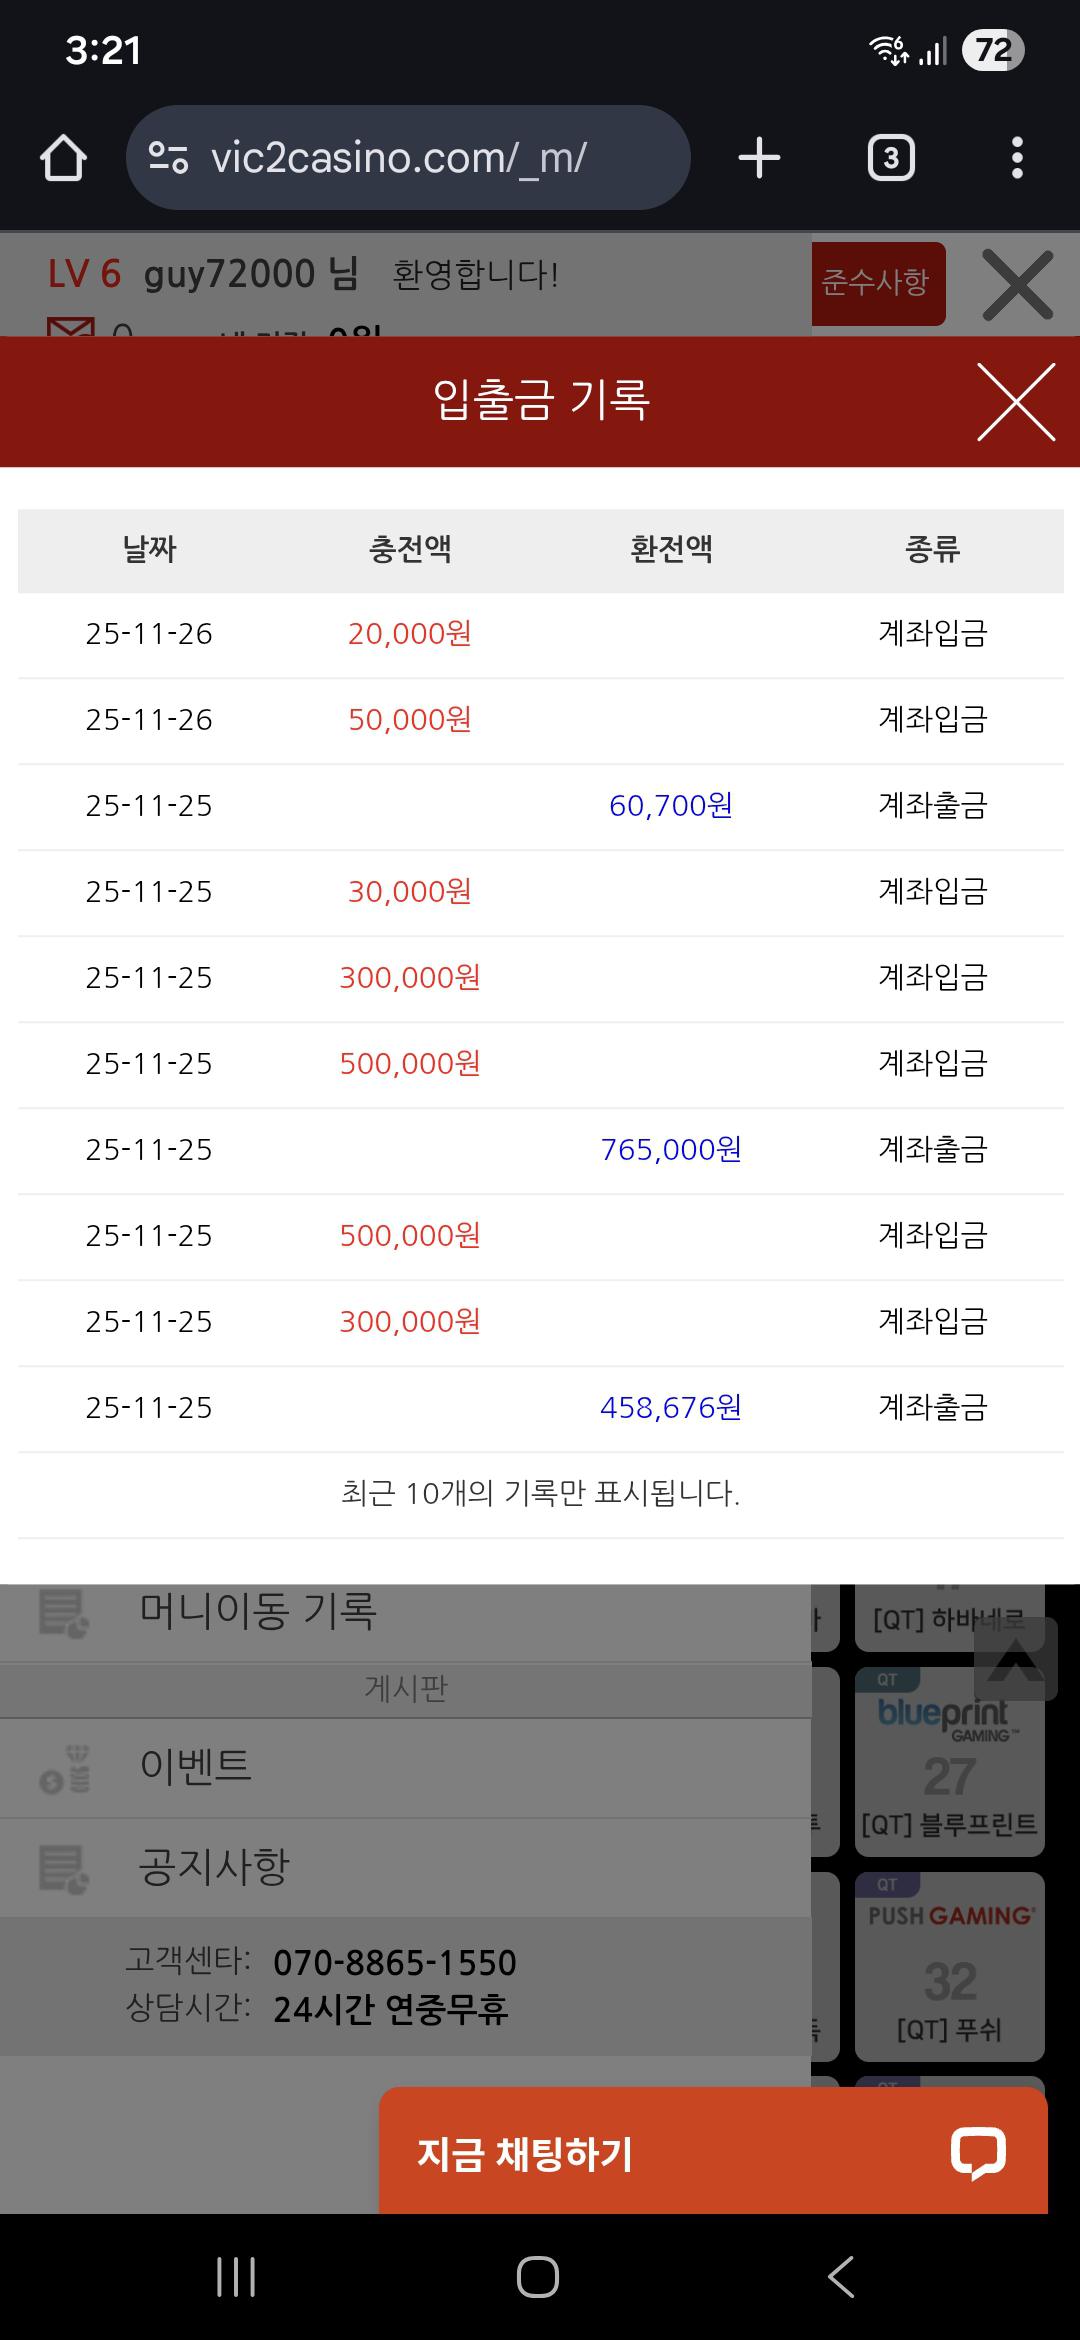Close the side menu with X icon

coord(1017,285)
